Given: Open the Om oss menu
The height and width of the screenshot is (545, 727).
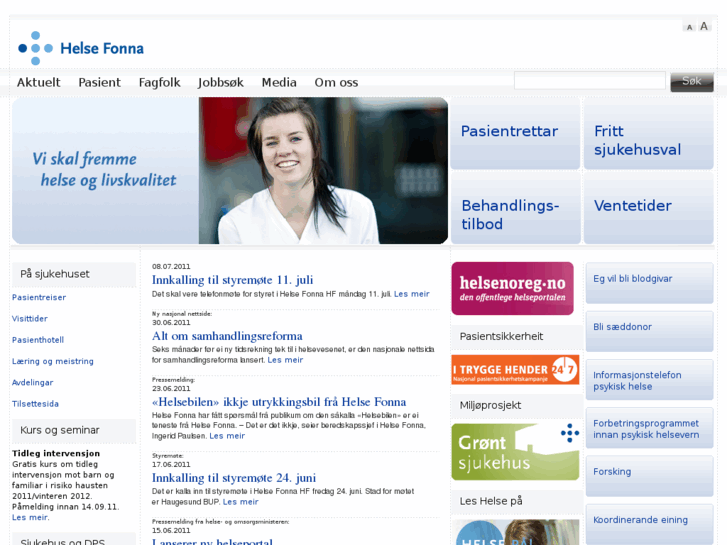Looking at the screenshot, I should (x=336, y=83).
